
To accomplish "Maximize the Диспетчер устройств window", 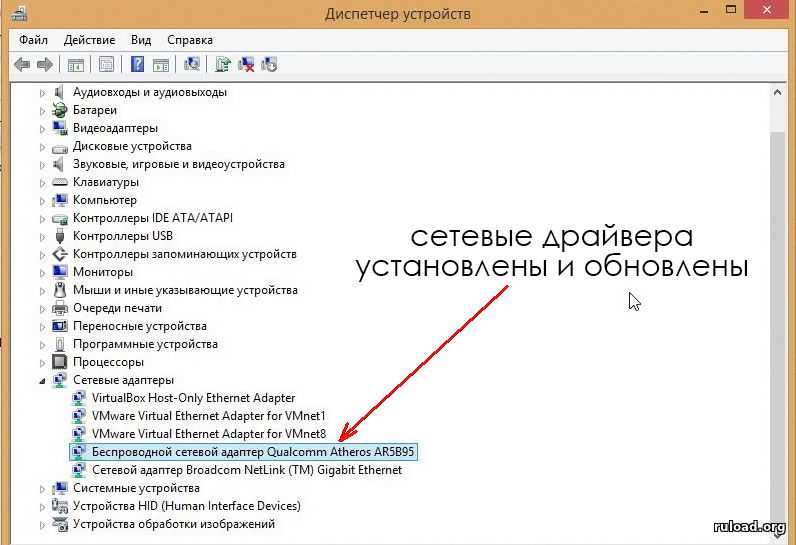I will [x=731, y=10].
